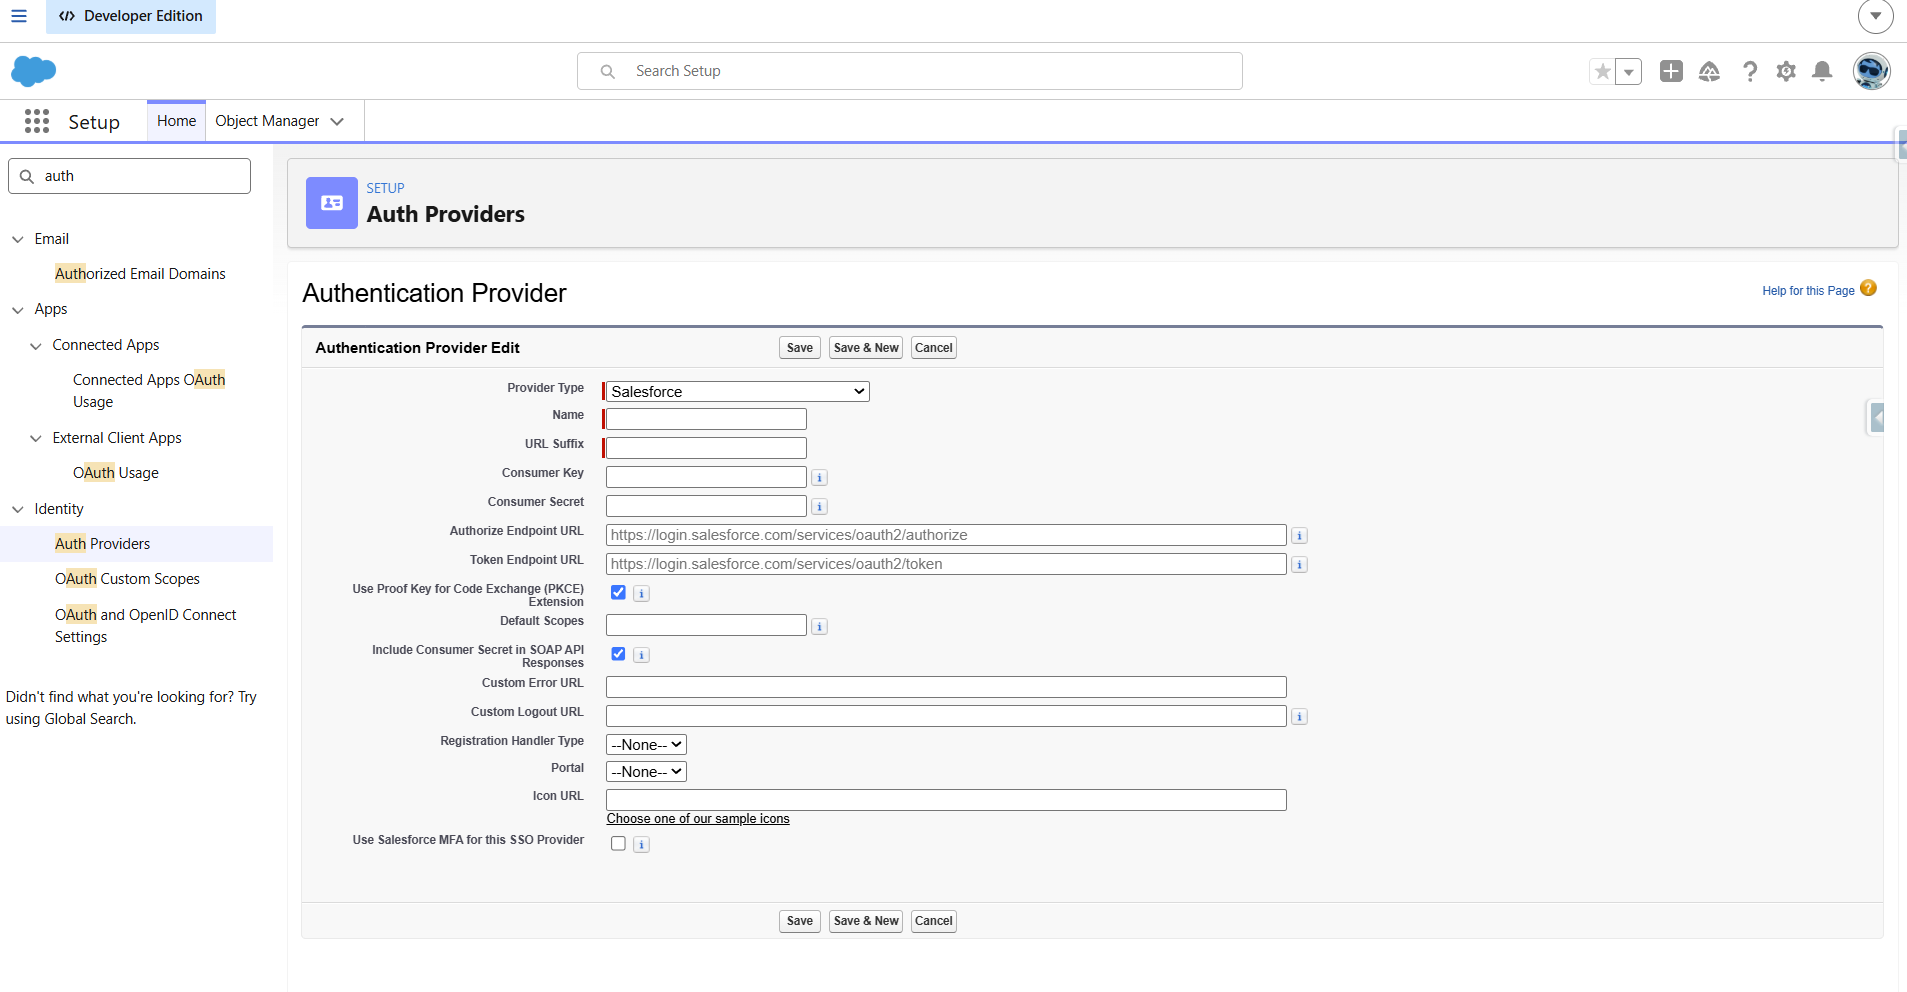Viewport: 1907px width, 992px height.
Task: Open the user profile avatar
Action: click(1871, 71)
